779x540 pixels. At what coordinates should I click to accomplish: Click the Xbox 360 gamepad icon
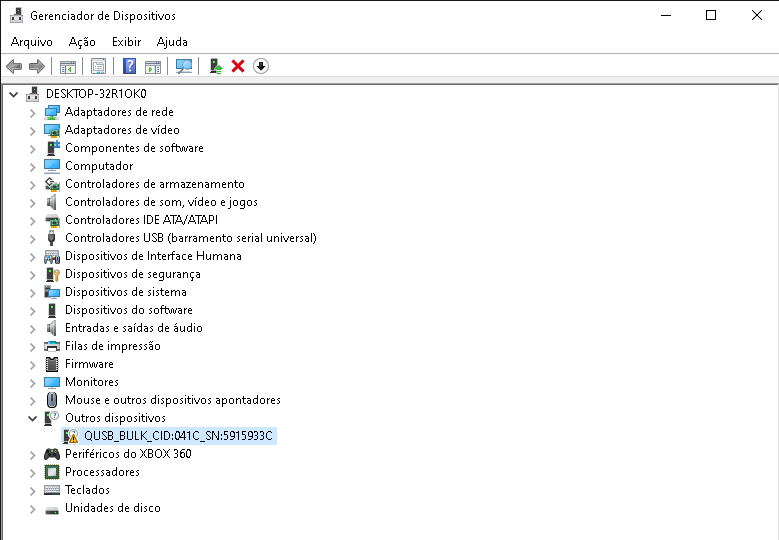(52, 454)
